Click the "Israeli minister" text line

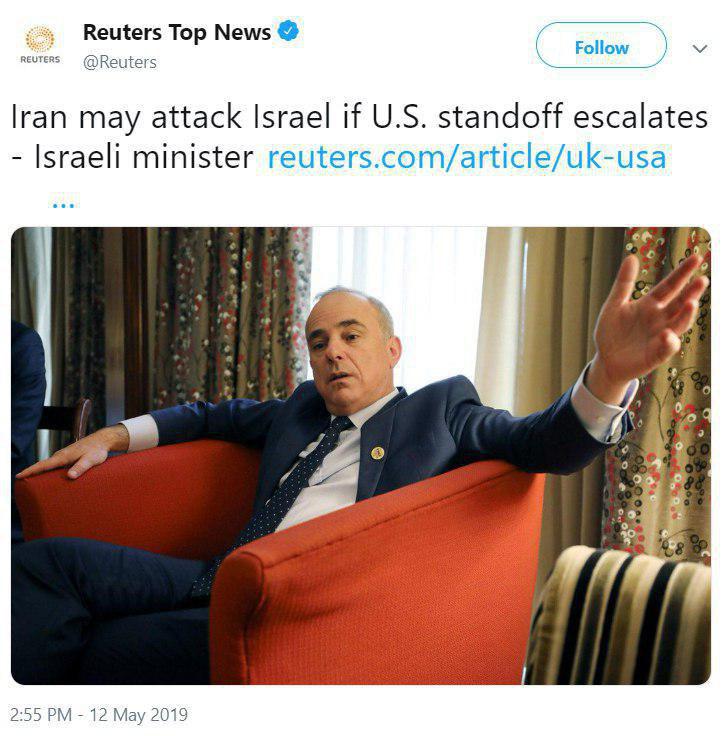tap(132, 157)
